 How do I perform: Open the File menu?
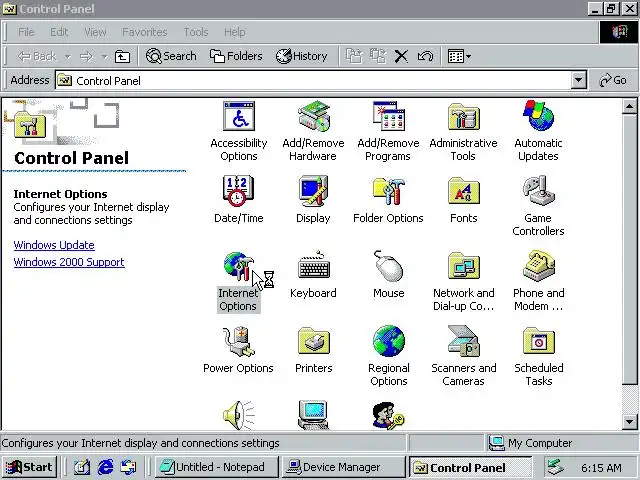click(x=26, y=32)
